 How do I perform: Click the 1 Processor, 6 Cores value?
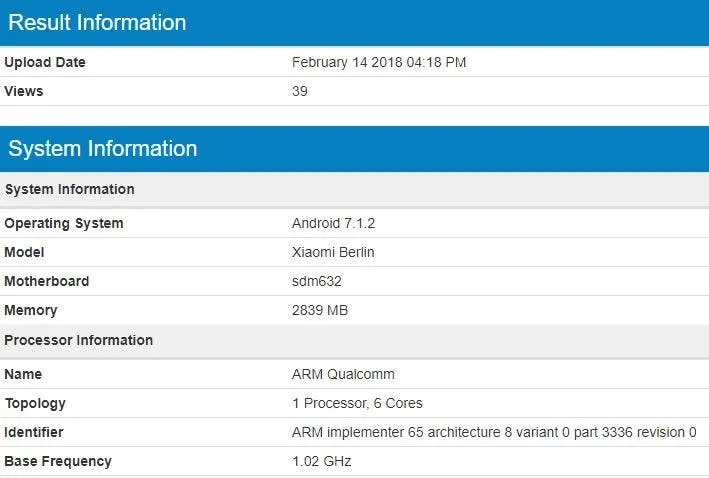coord(357,403)
